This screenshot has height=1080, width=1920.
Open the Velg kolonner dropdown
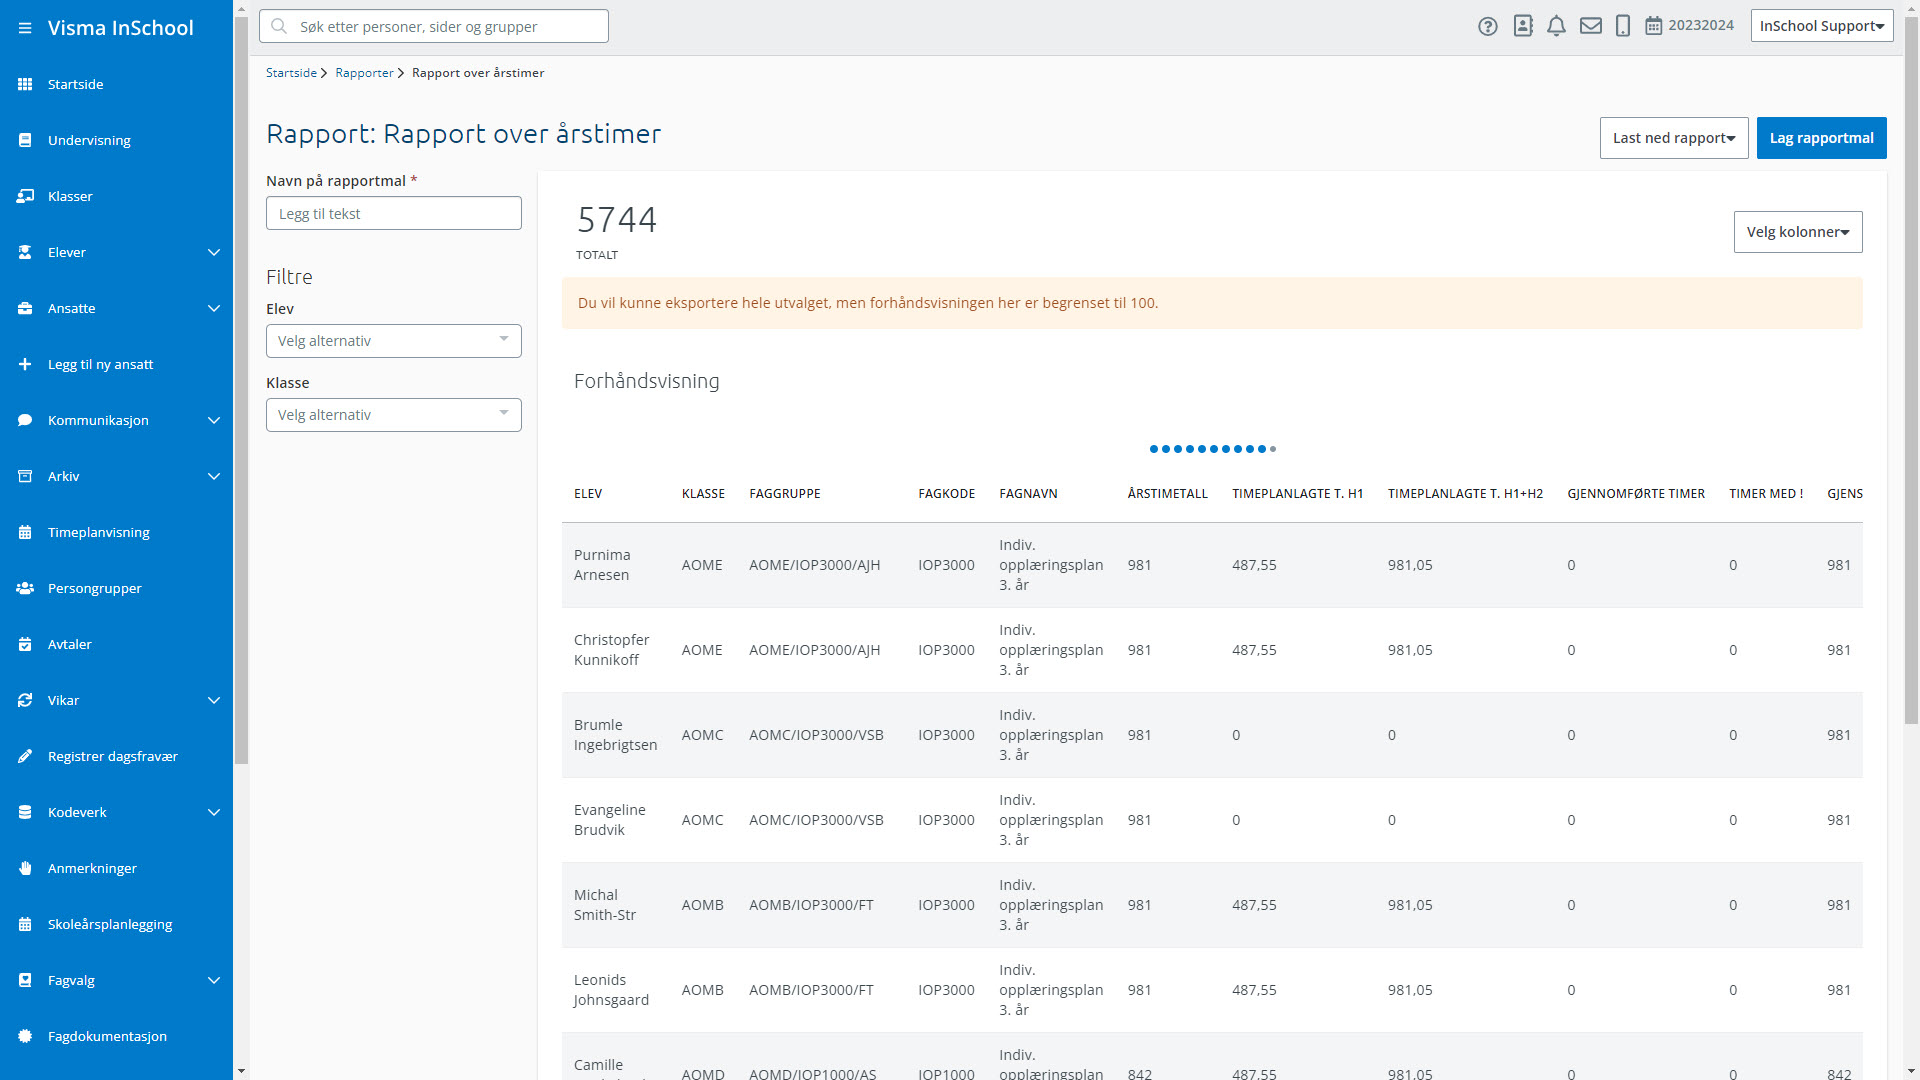[1798, 232]
